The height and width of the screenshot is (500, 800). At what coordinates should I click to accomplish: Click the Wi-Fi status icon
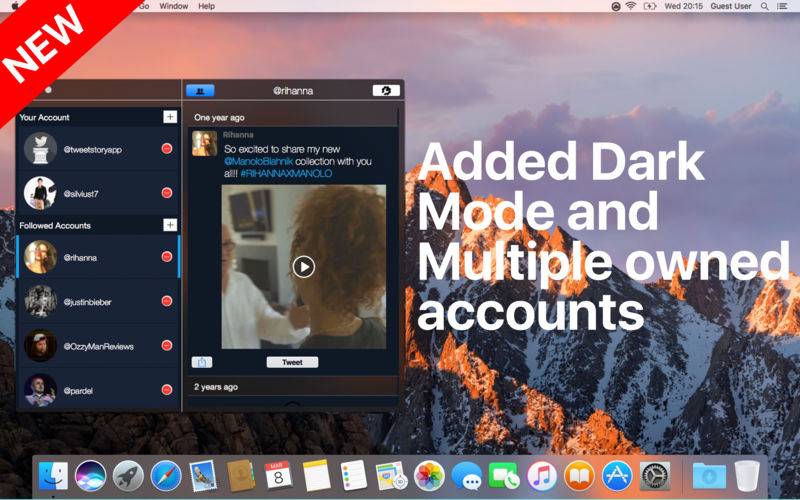tap(631, 6)
